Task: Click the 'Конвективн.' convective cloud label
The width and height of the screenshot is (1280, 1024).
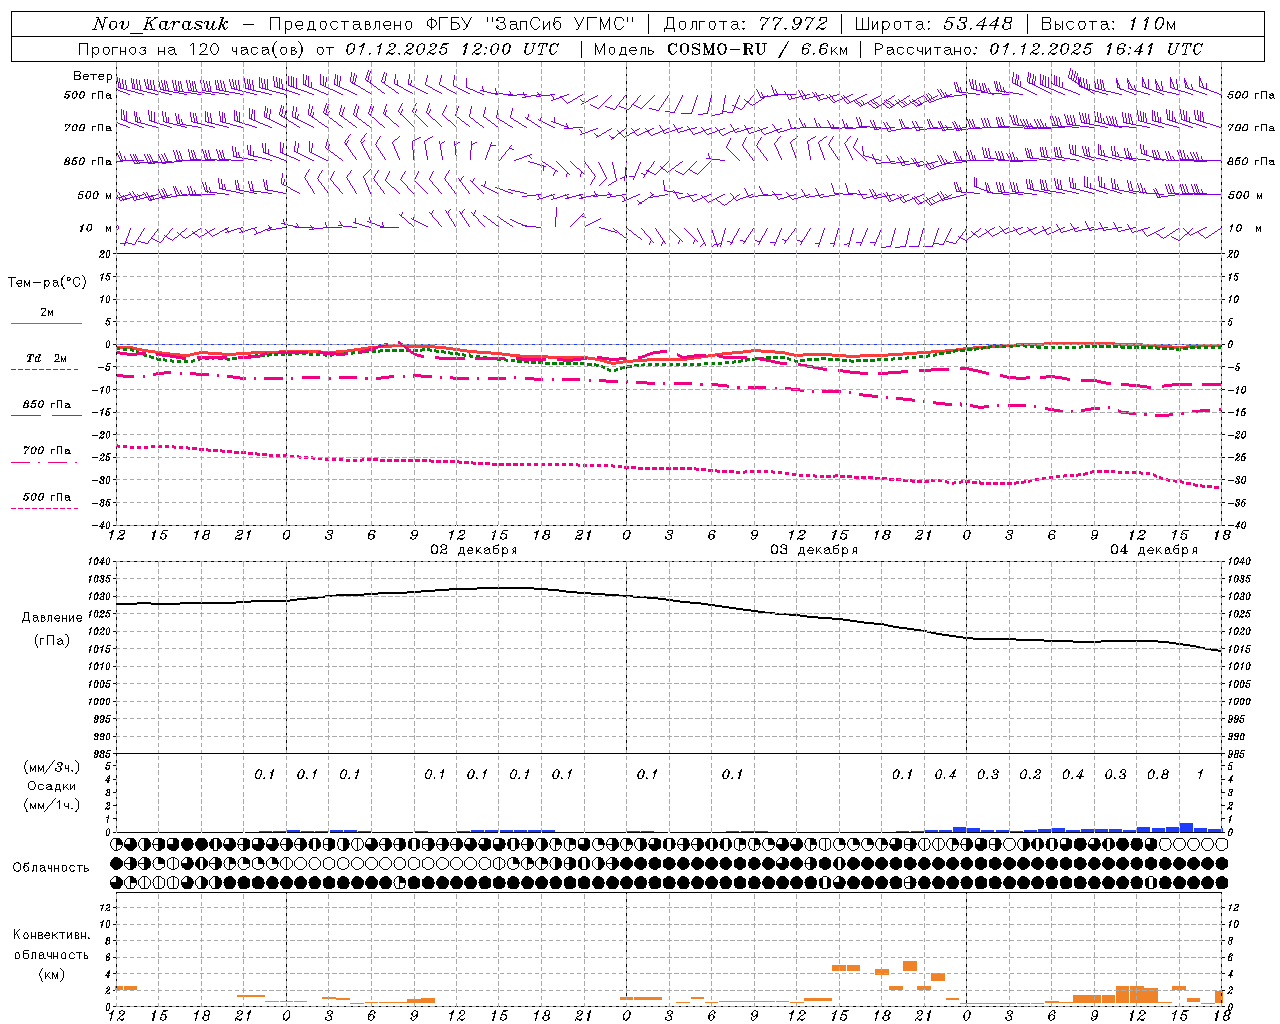Action: coord(51,935)
